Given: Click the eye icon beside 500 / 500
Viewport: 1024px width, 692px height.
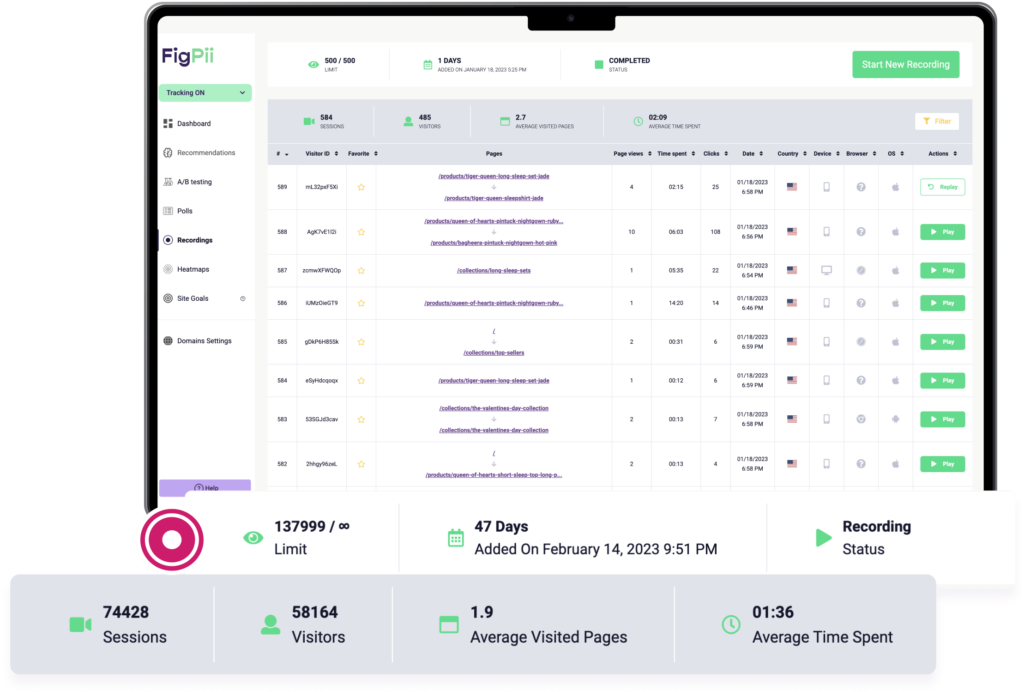Looking at the screenshot, I should pos(313,65).
